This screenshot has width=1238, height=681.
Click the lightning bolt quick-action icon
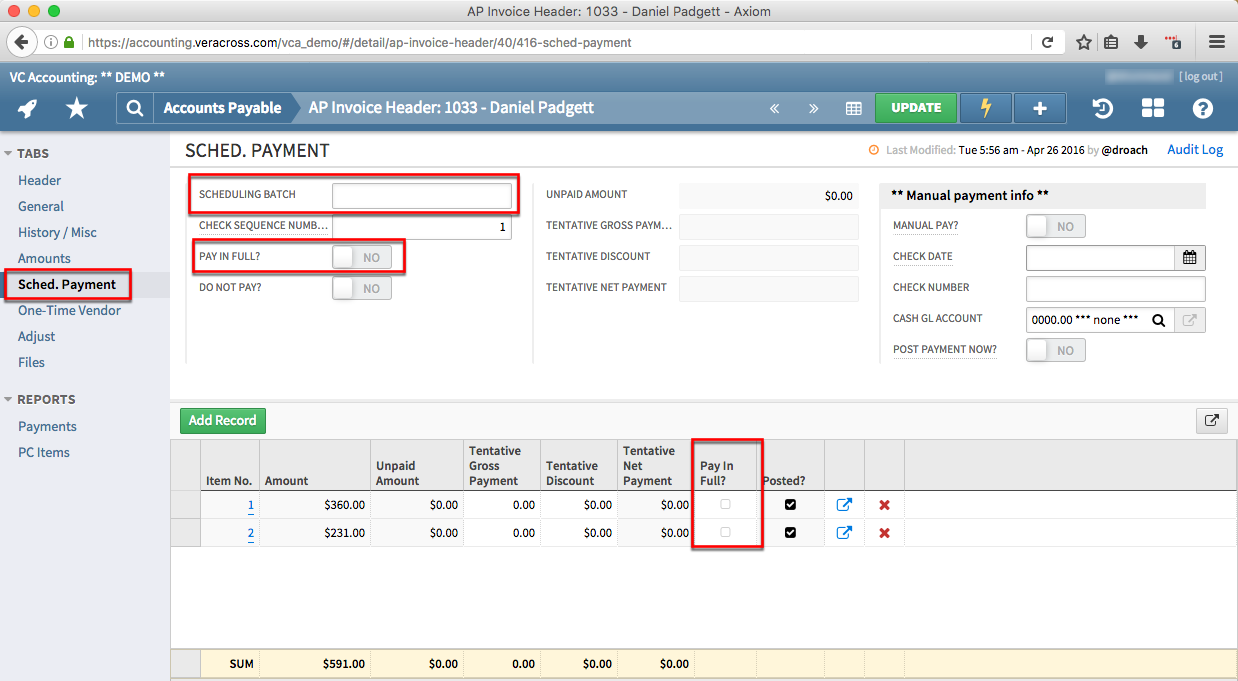point(985,107)
